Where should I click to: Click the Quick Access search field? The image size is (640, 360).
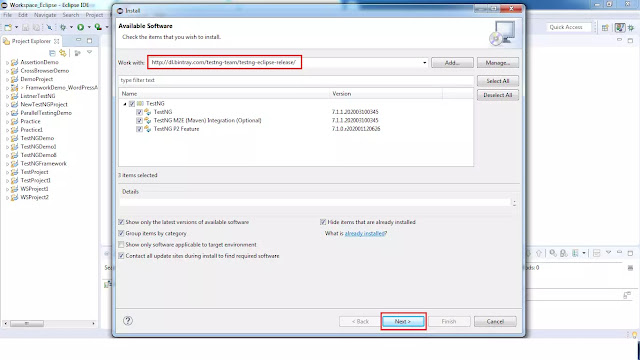[569, 27]
